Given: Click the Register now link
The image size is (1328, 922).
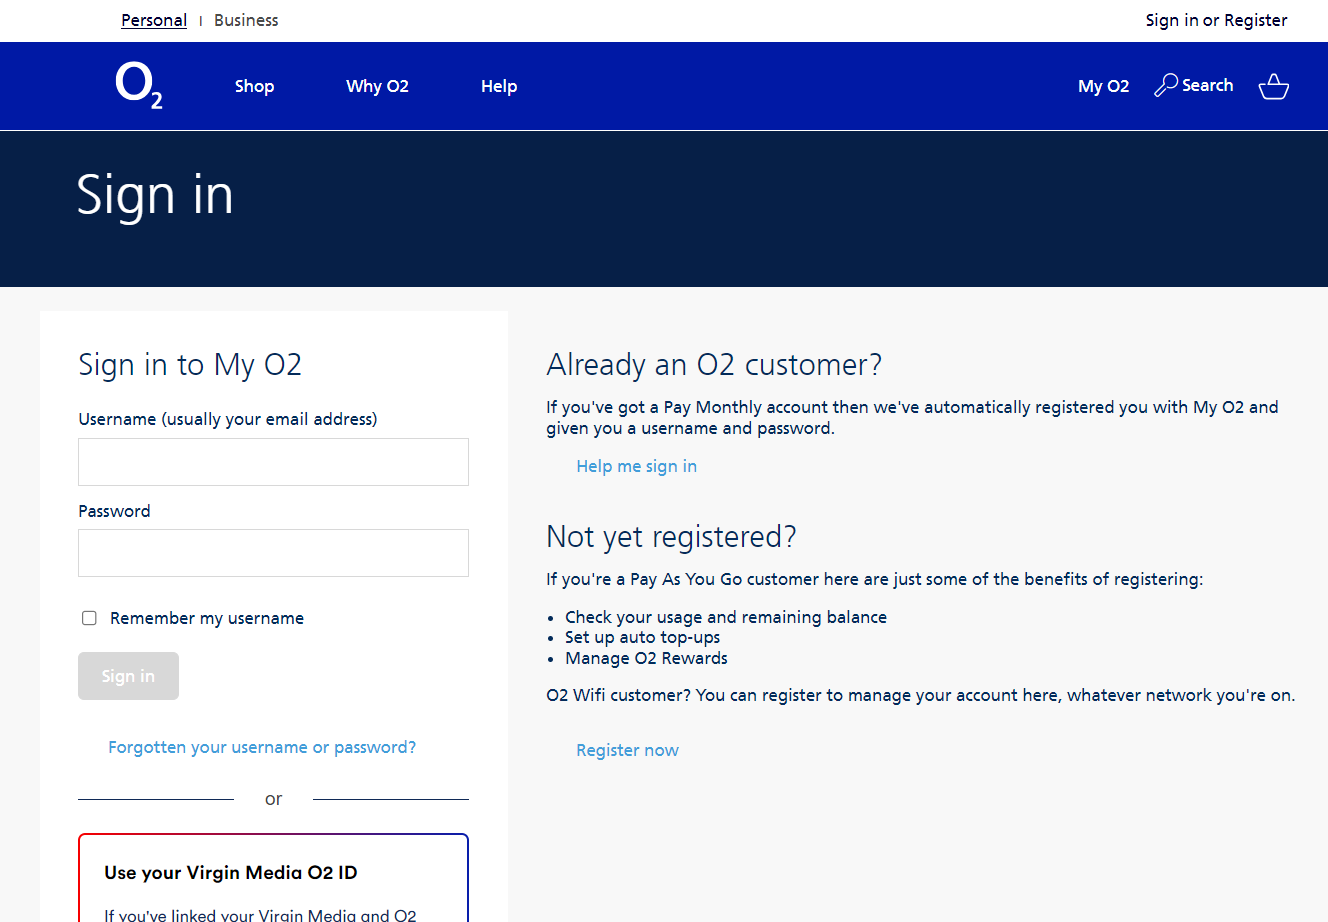Looking at the screenshot, I should point(627,750).
